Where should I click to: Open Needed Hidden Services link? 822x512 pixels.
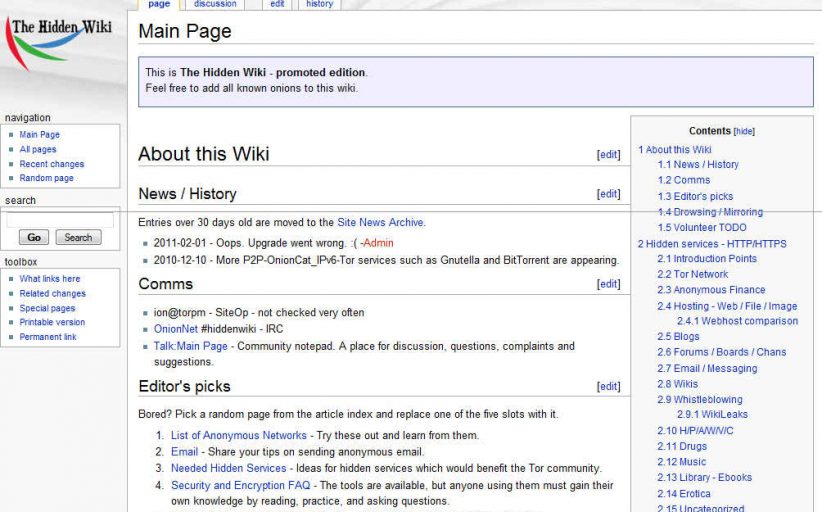[x=229, y=468]
